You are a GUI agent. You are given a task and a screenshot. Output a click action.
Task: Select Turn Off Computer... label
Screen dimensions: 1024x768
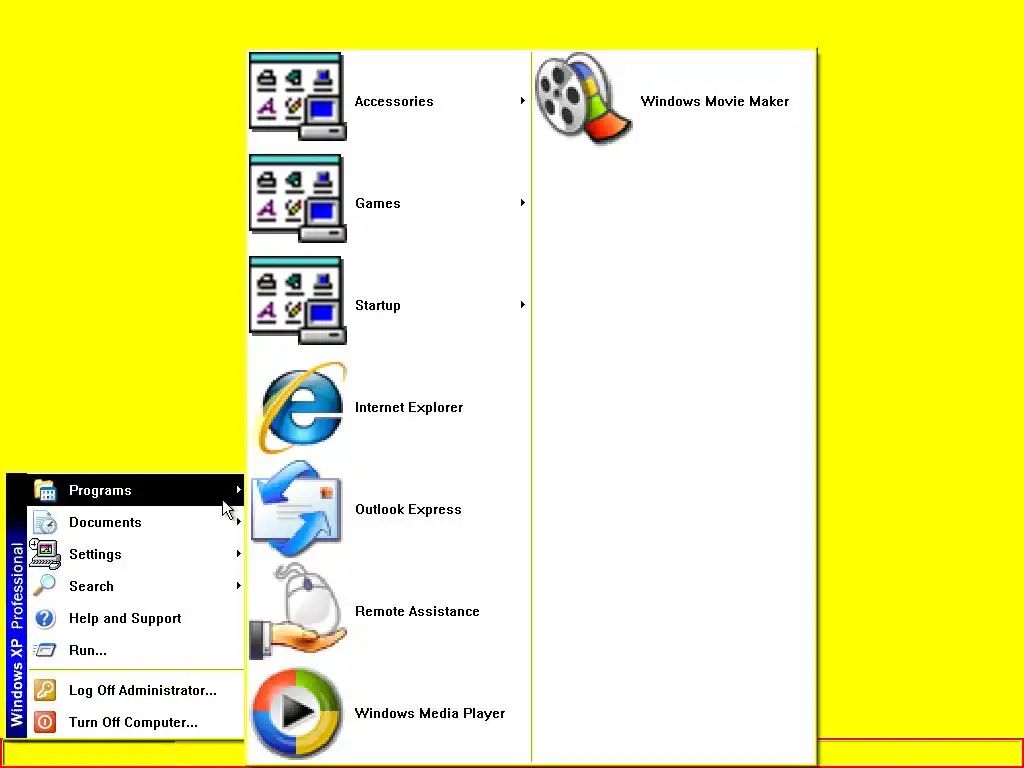pos(133,722)
